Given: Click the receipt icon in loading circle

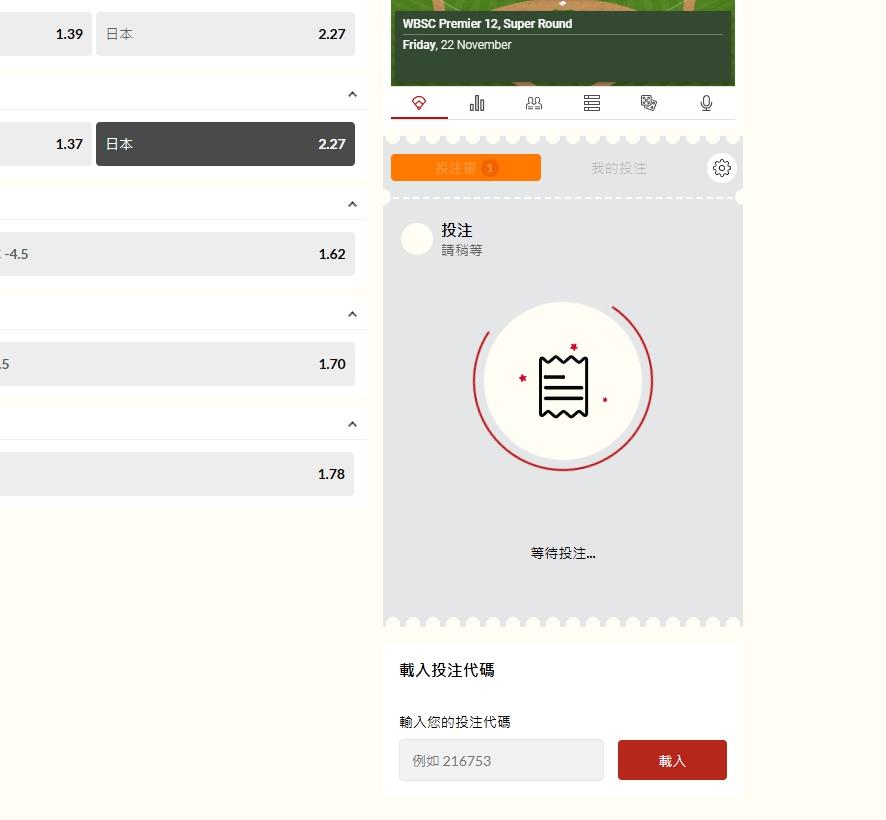Looking at the screenshot, I should click(563, 385).
